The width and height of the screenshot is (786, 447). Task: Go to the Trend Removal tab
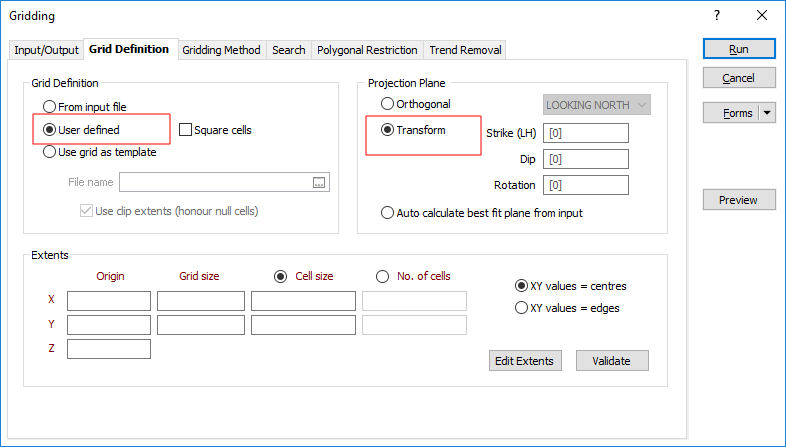(465, 50)
